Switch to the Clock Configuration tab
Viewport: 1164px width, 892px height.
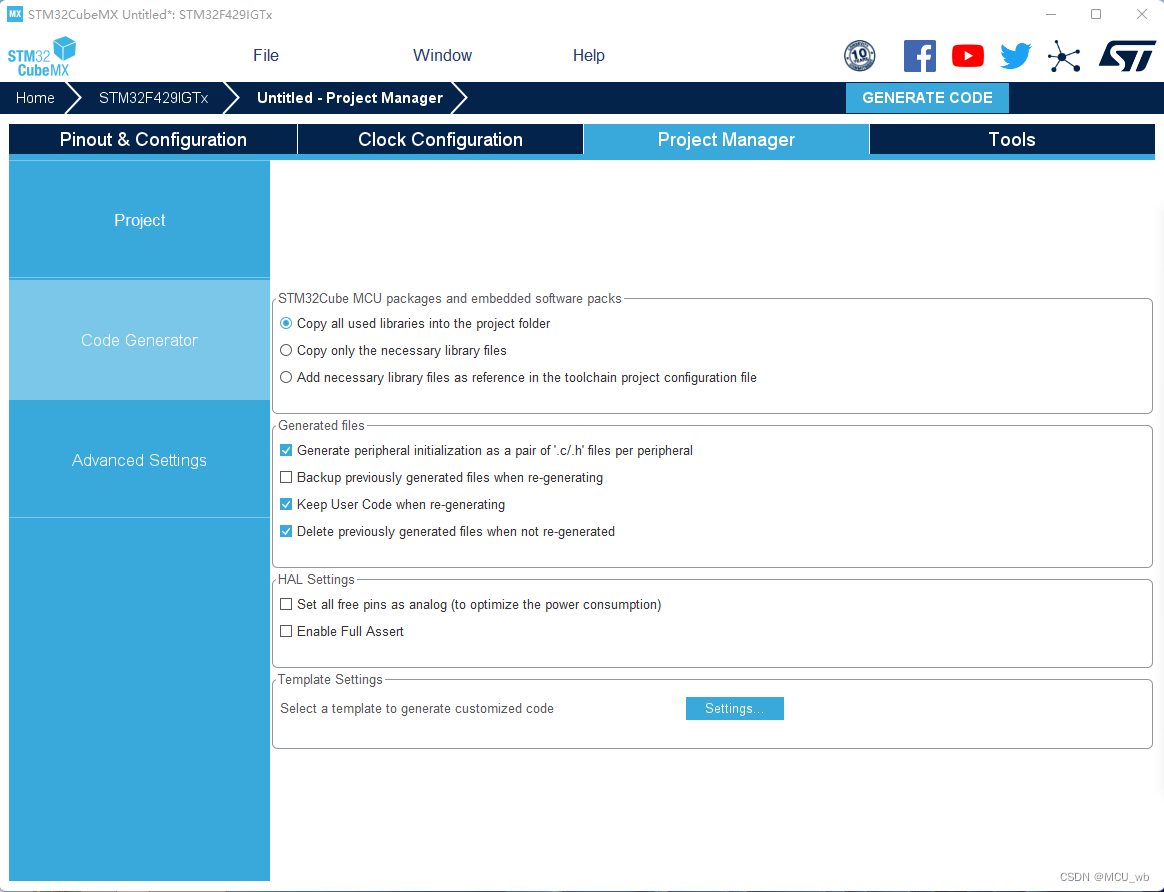tap(440, 140)
